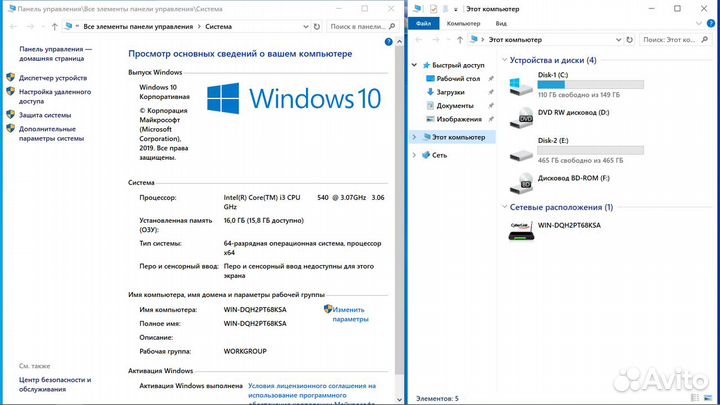
Task: Expand Этот компьютер tree node
Action: point(414,137)
